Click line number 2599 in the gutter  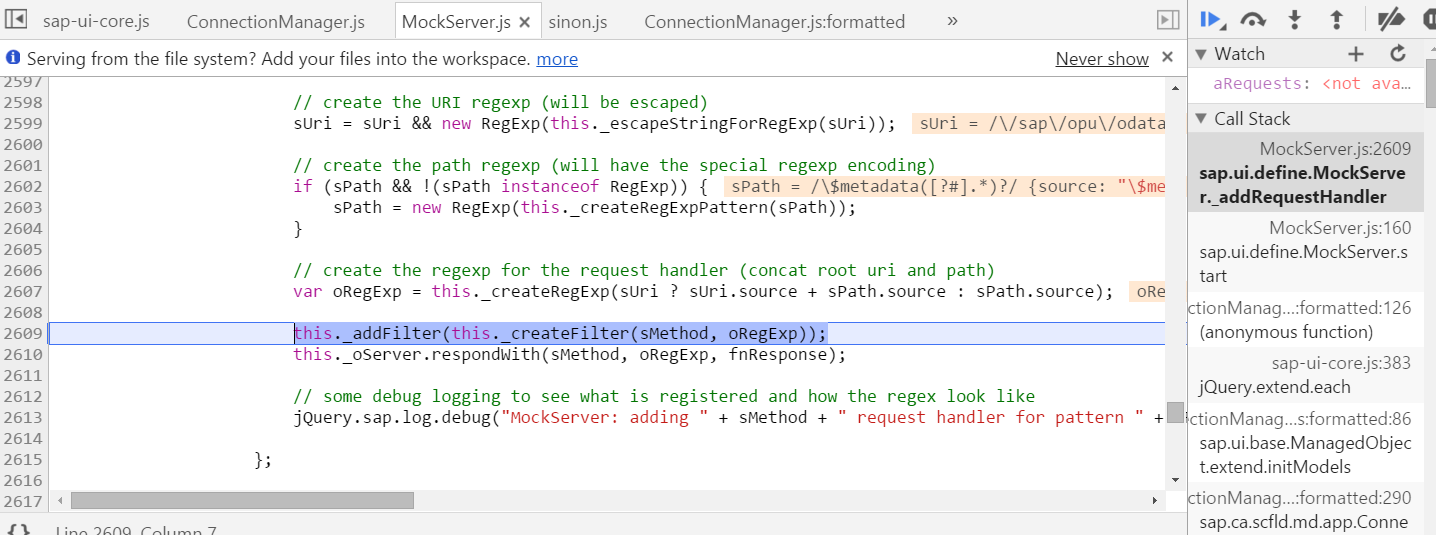25,123
